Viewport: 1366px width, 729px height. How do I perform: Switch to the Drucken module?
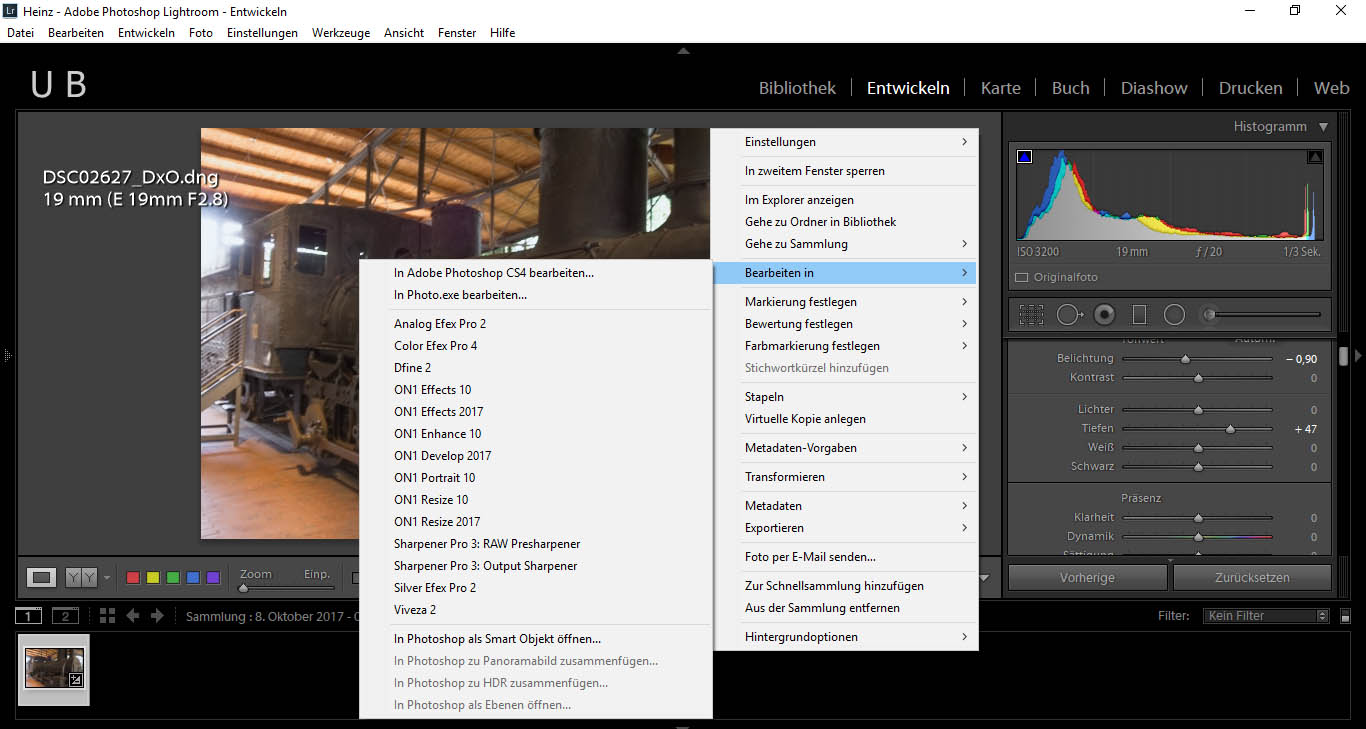tap(1250, 88)
